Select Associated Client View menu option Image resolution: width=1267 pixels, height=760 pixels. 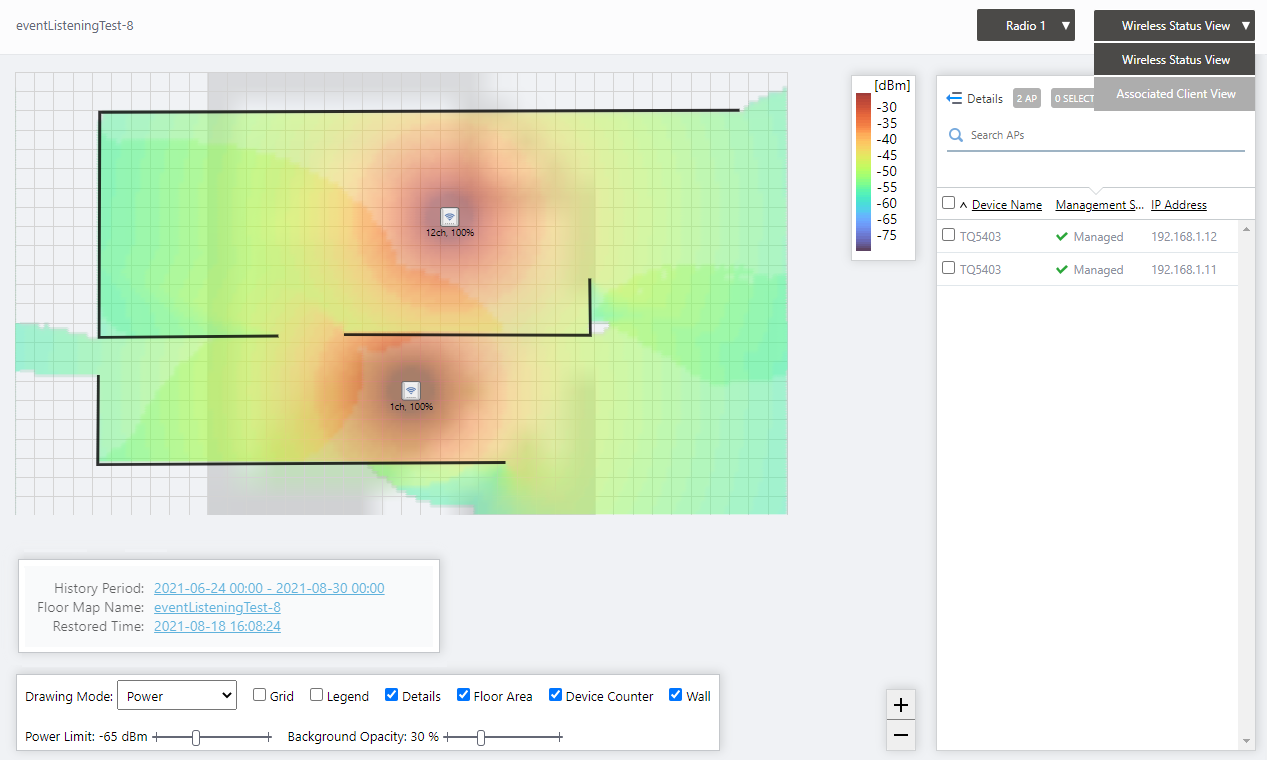tap(1175, 94)
